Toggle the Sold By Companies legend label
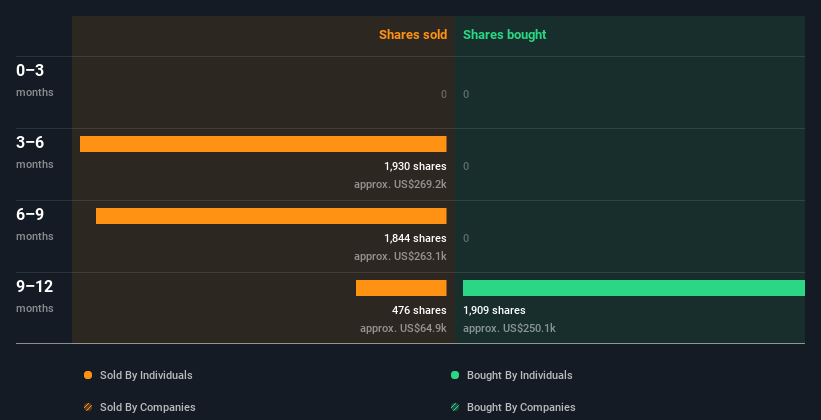821x420 pixels. pyautogui.click(x=148, y=407)
